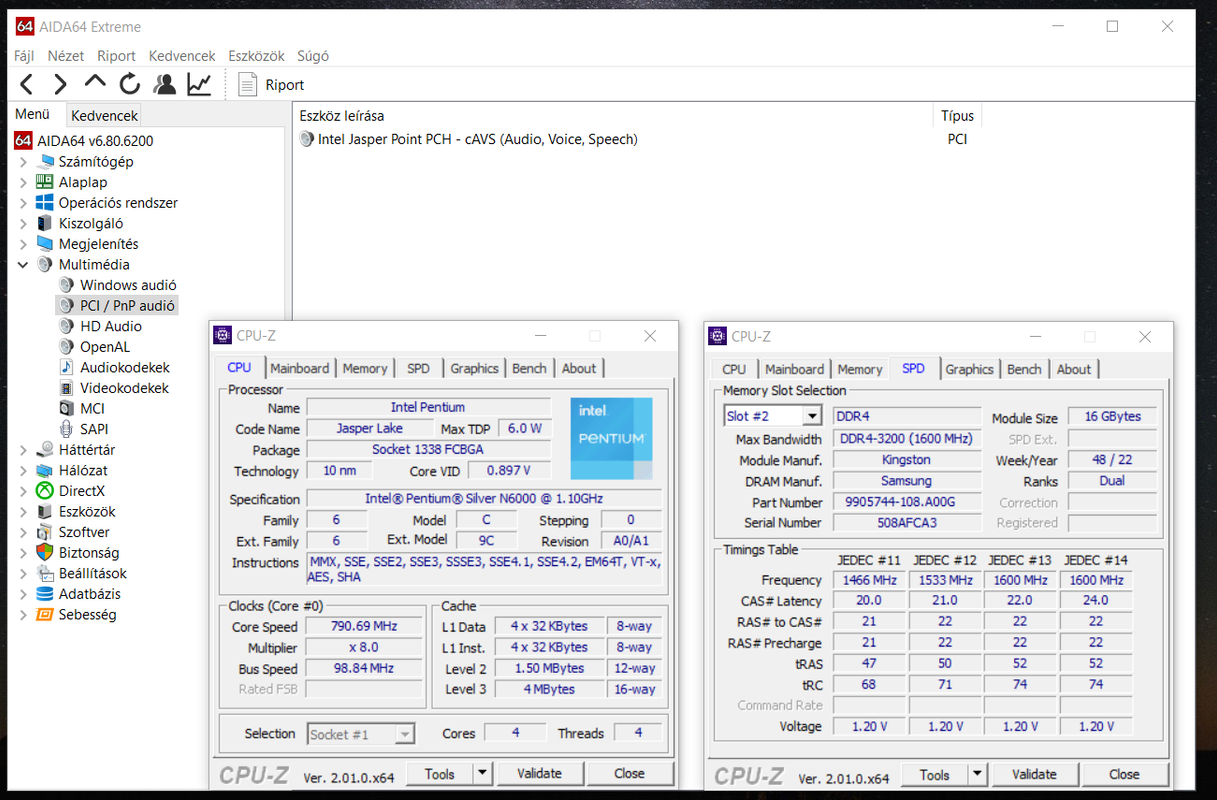Expand the Alaplap tree node
Image resolution: width=1217 pixels, height=800 pixels.
[23, 182]
